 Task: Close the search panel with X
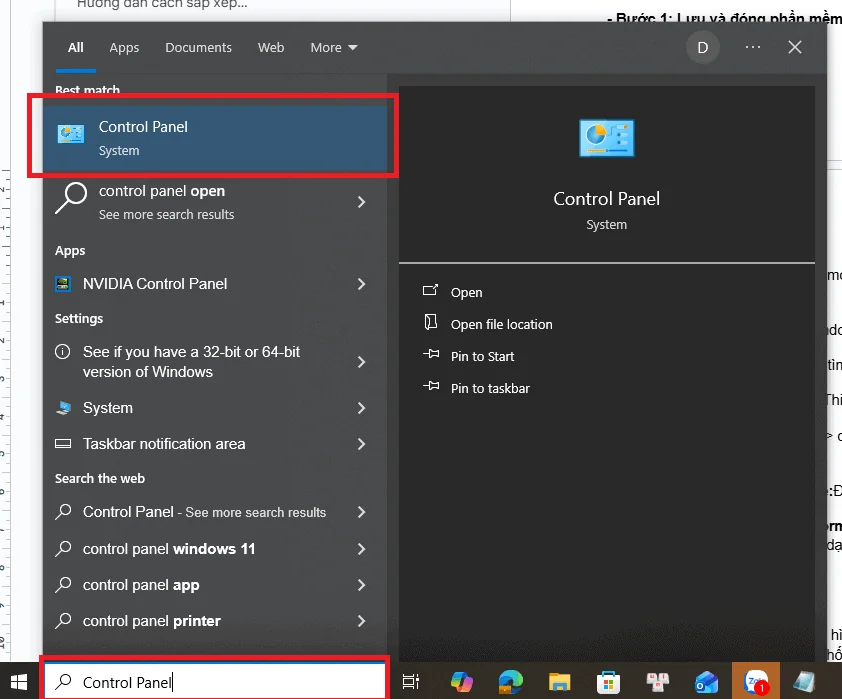(x=795, y=47)
